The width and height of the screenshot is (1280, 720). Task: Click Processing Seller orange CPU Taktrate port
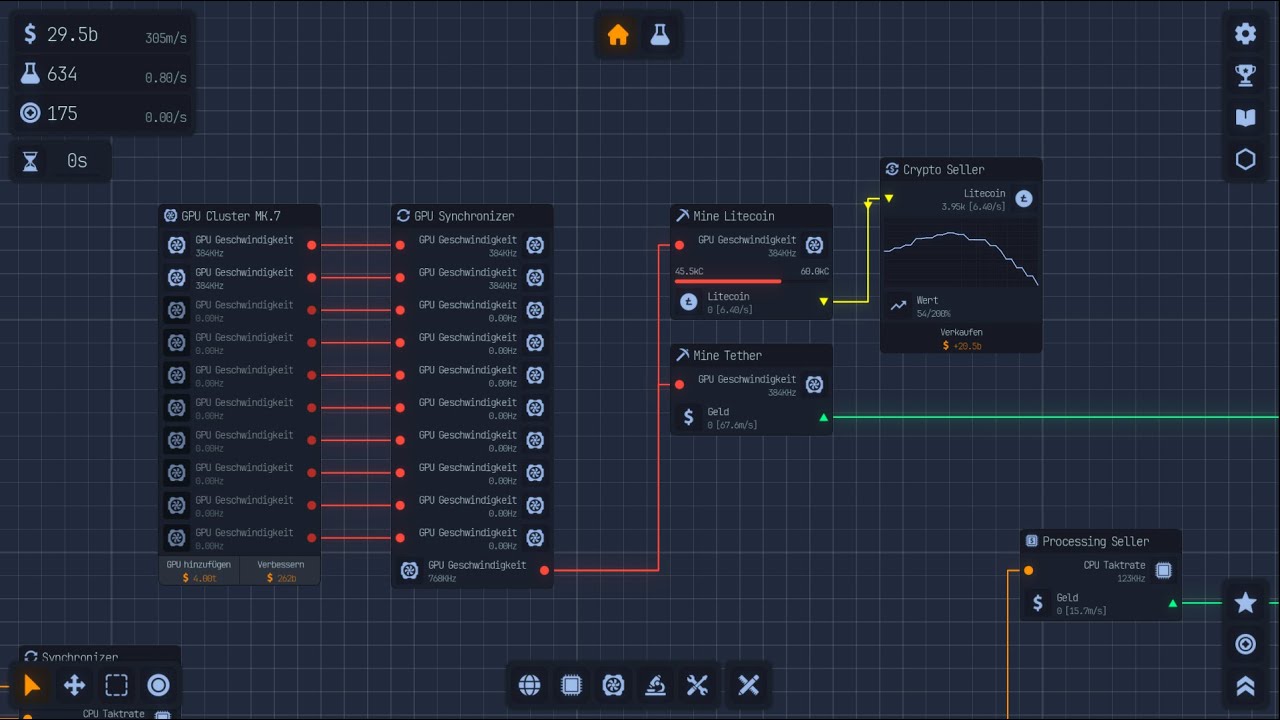tap(1028, 571)
